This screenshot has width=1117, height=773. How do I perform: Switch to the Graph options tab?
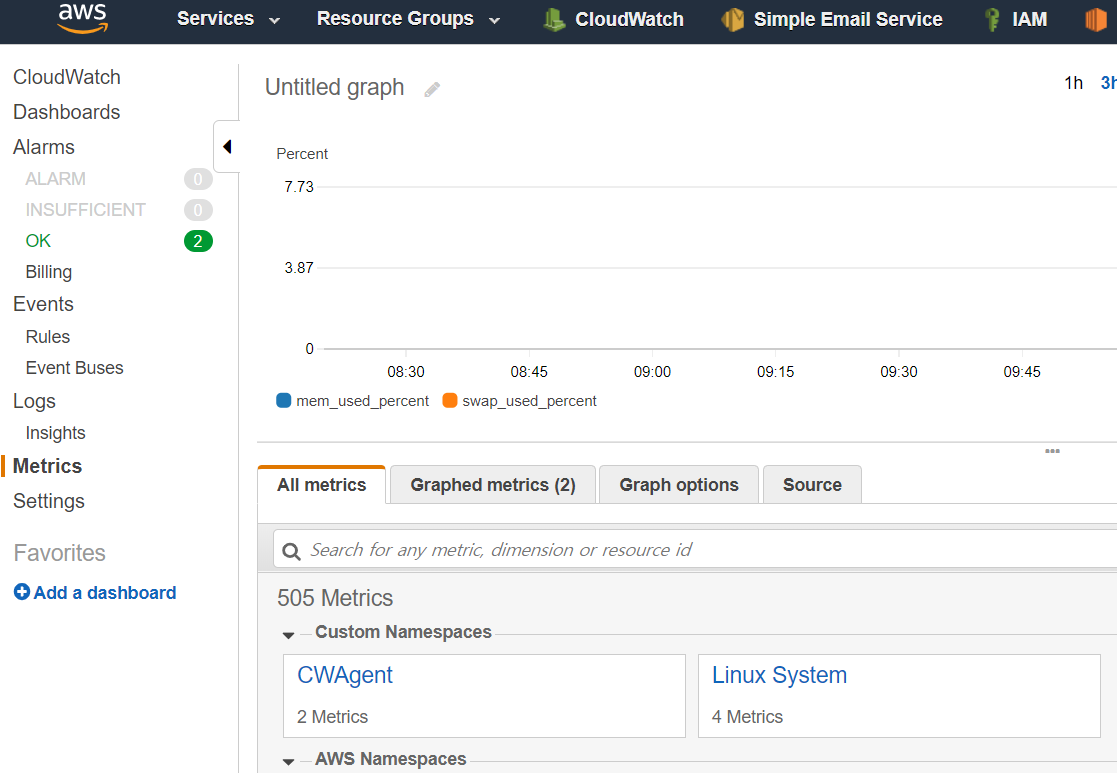click(679, 485)
